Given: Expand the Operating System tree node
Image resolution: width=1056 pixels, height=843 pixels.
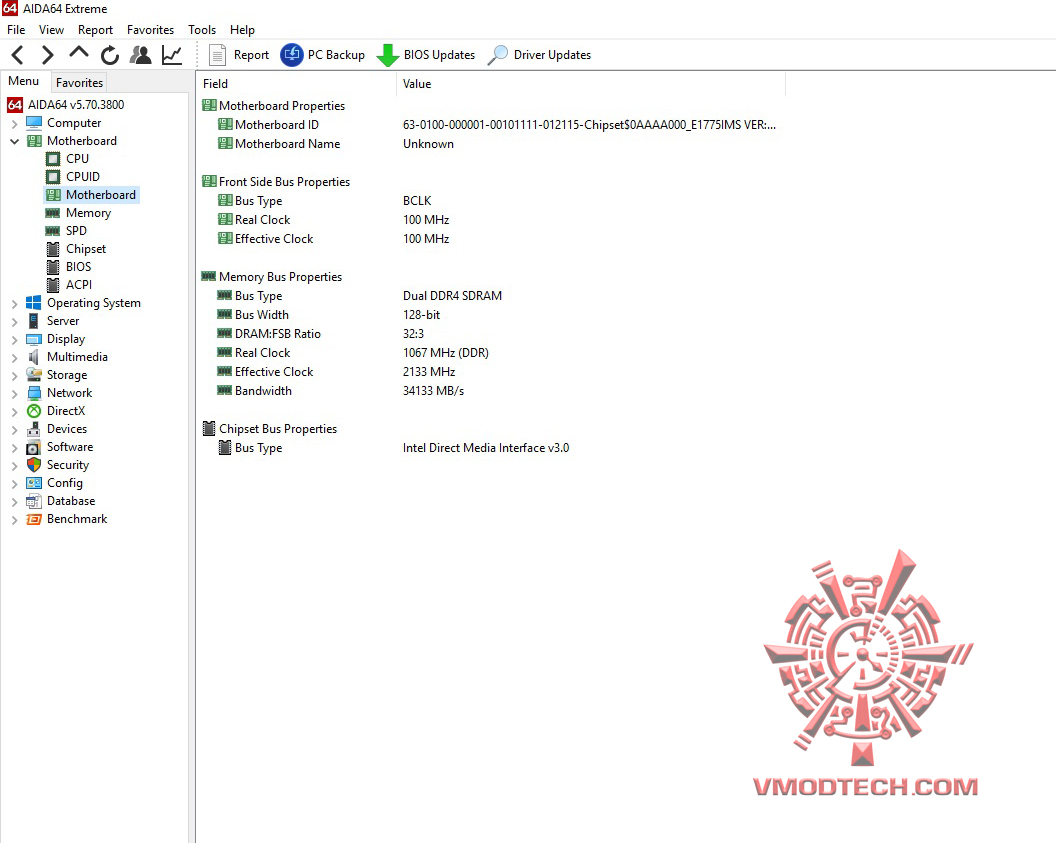Looking at the screenshot, I should [14, 304].
